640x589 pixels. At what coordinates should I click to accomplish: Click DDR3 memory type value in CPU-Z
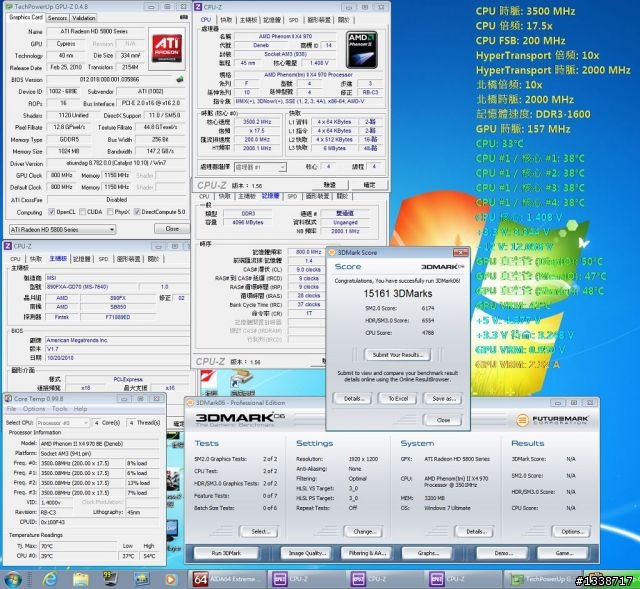tap(248, 213)
